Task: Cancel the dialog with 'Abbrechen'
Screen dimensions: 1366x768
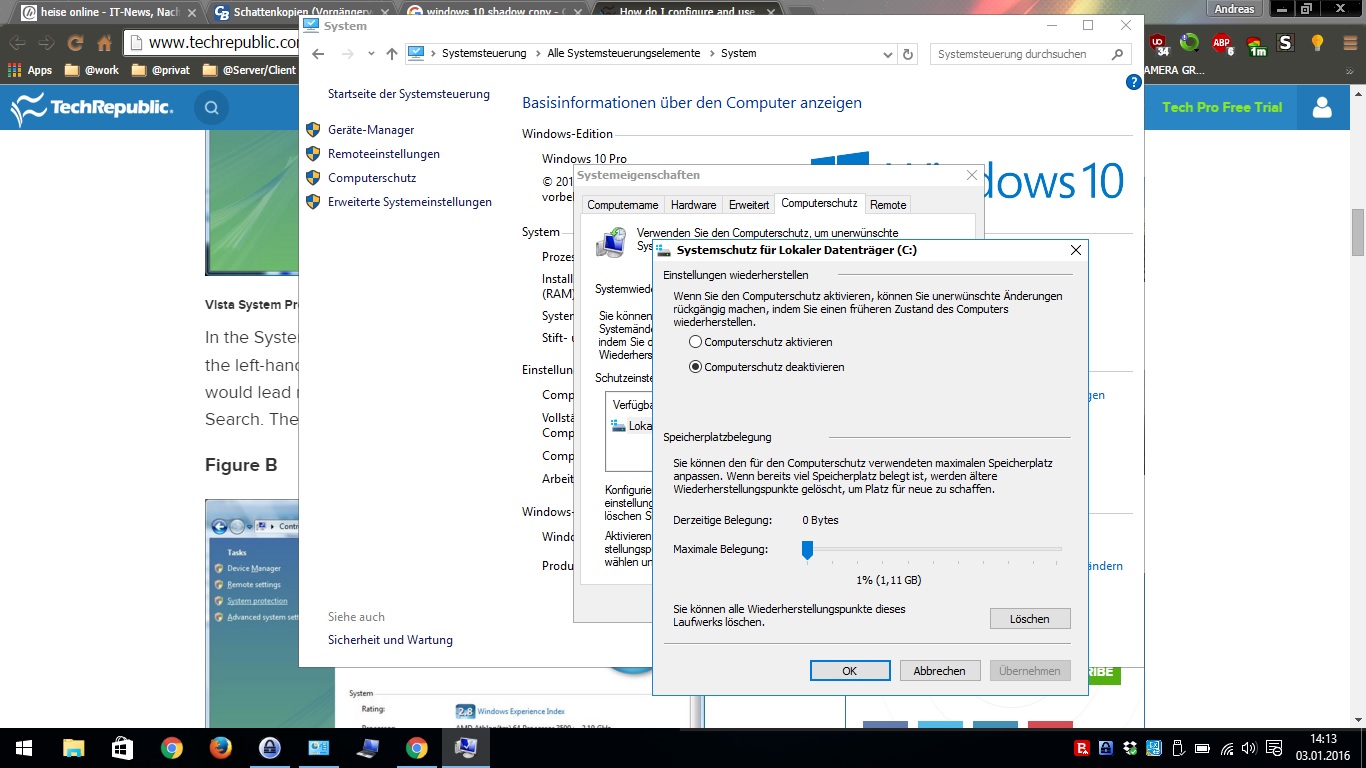Action: coord(940,671)
